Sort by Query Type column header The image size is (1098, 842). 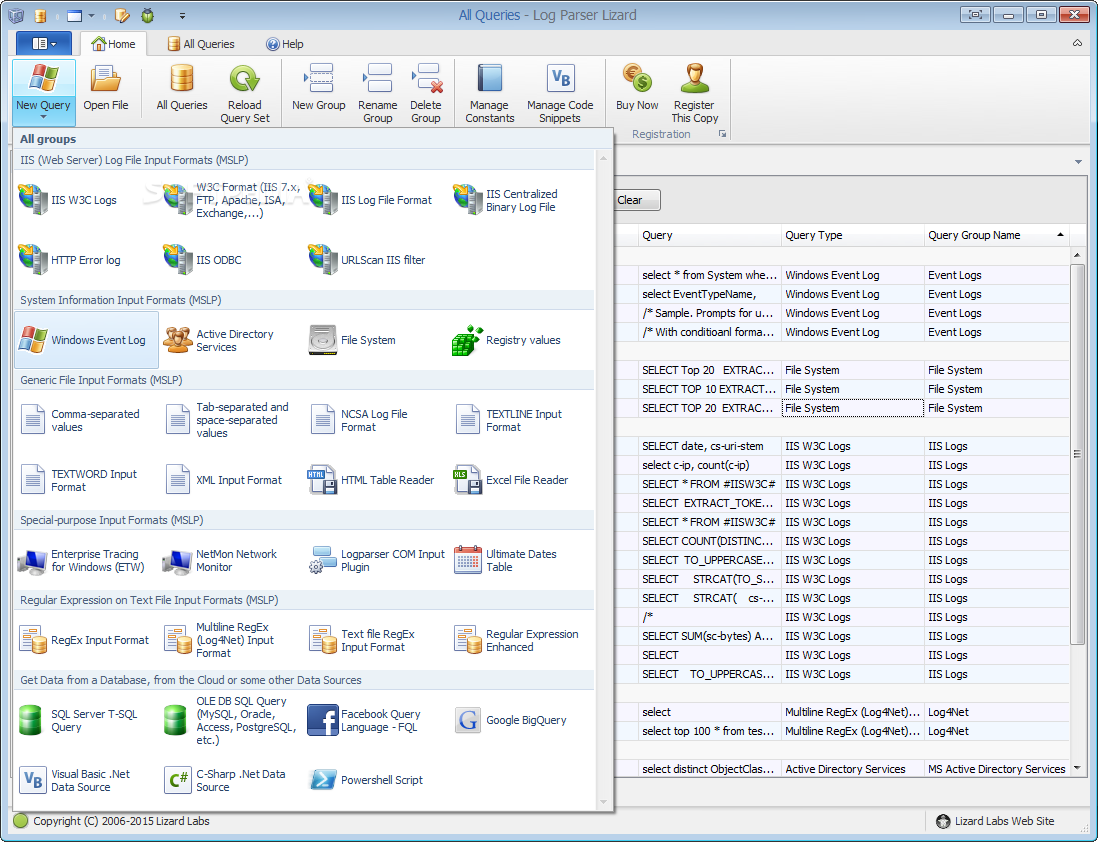pos(852,235)
